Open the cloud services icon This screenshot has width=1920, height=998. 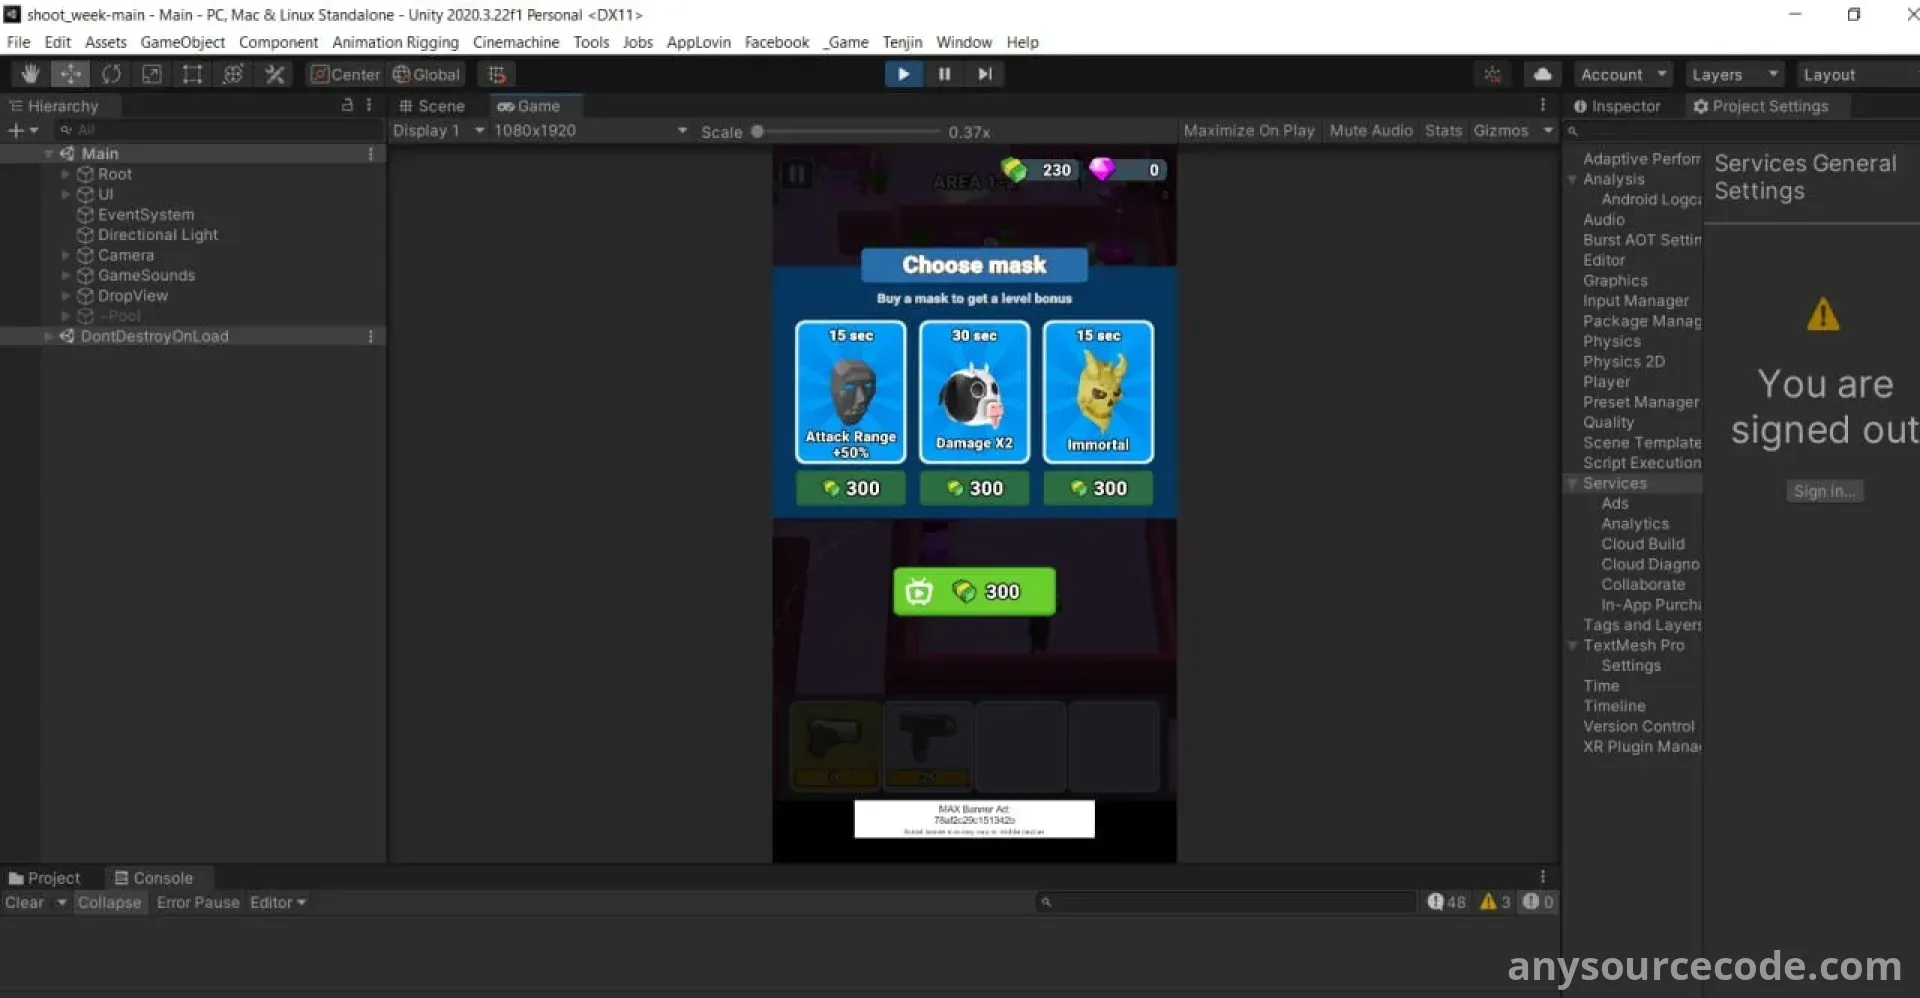coord(1542,74)
